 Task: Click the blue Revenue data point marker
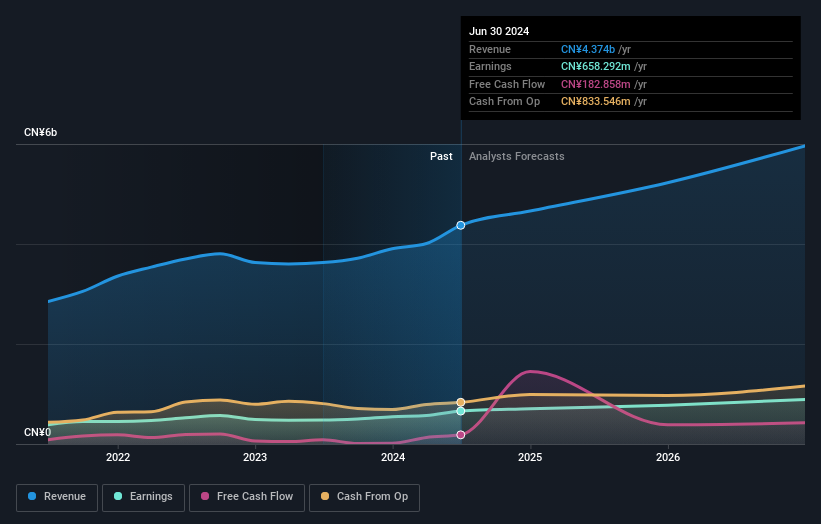click(x=461, y=225)
